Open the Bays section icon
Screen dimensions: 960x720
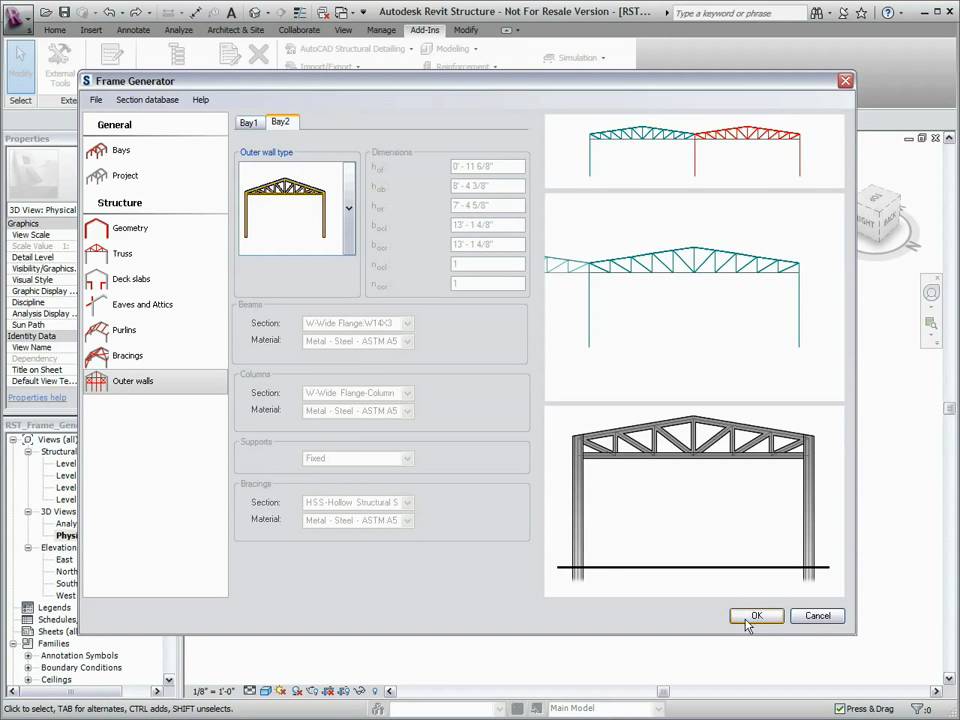[x=96, y=150]
